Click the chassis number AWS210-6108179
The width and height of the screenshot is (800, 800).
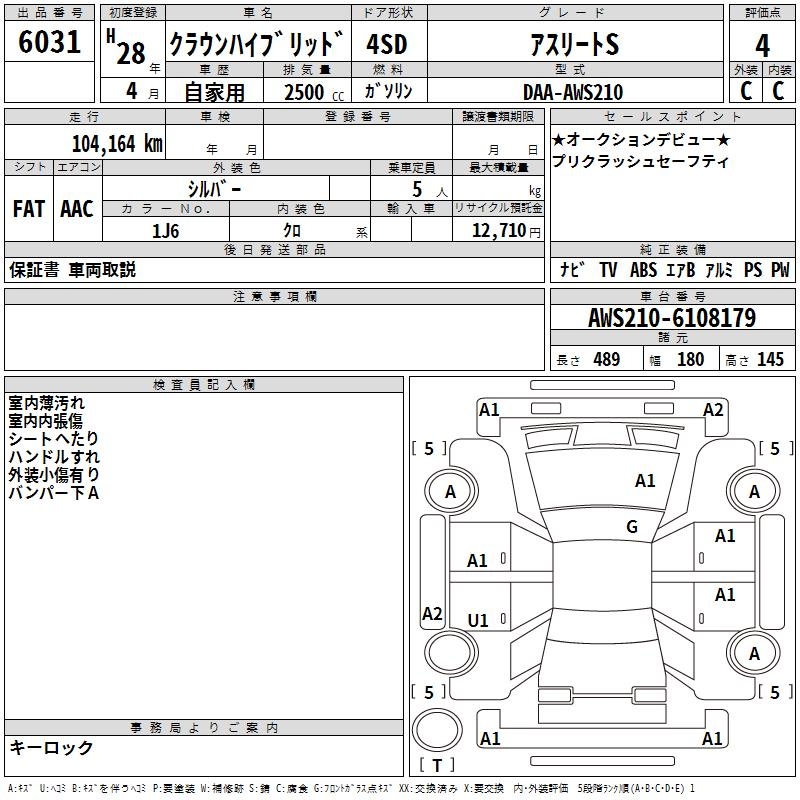click(672, 318)
